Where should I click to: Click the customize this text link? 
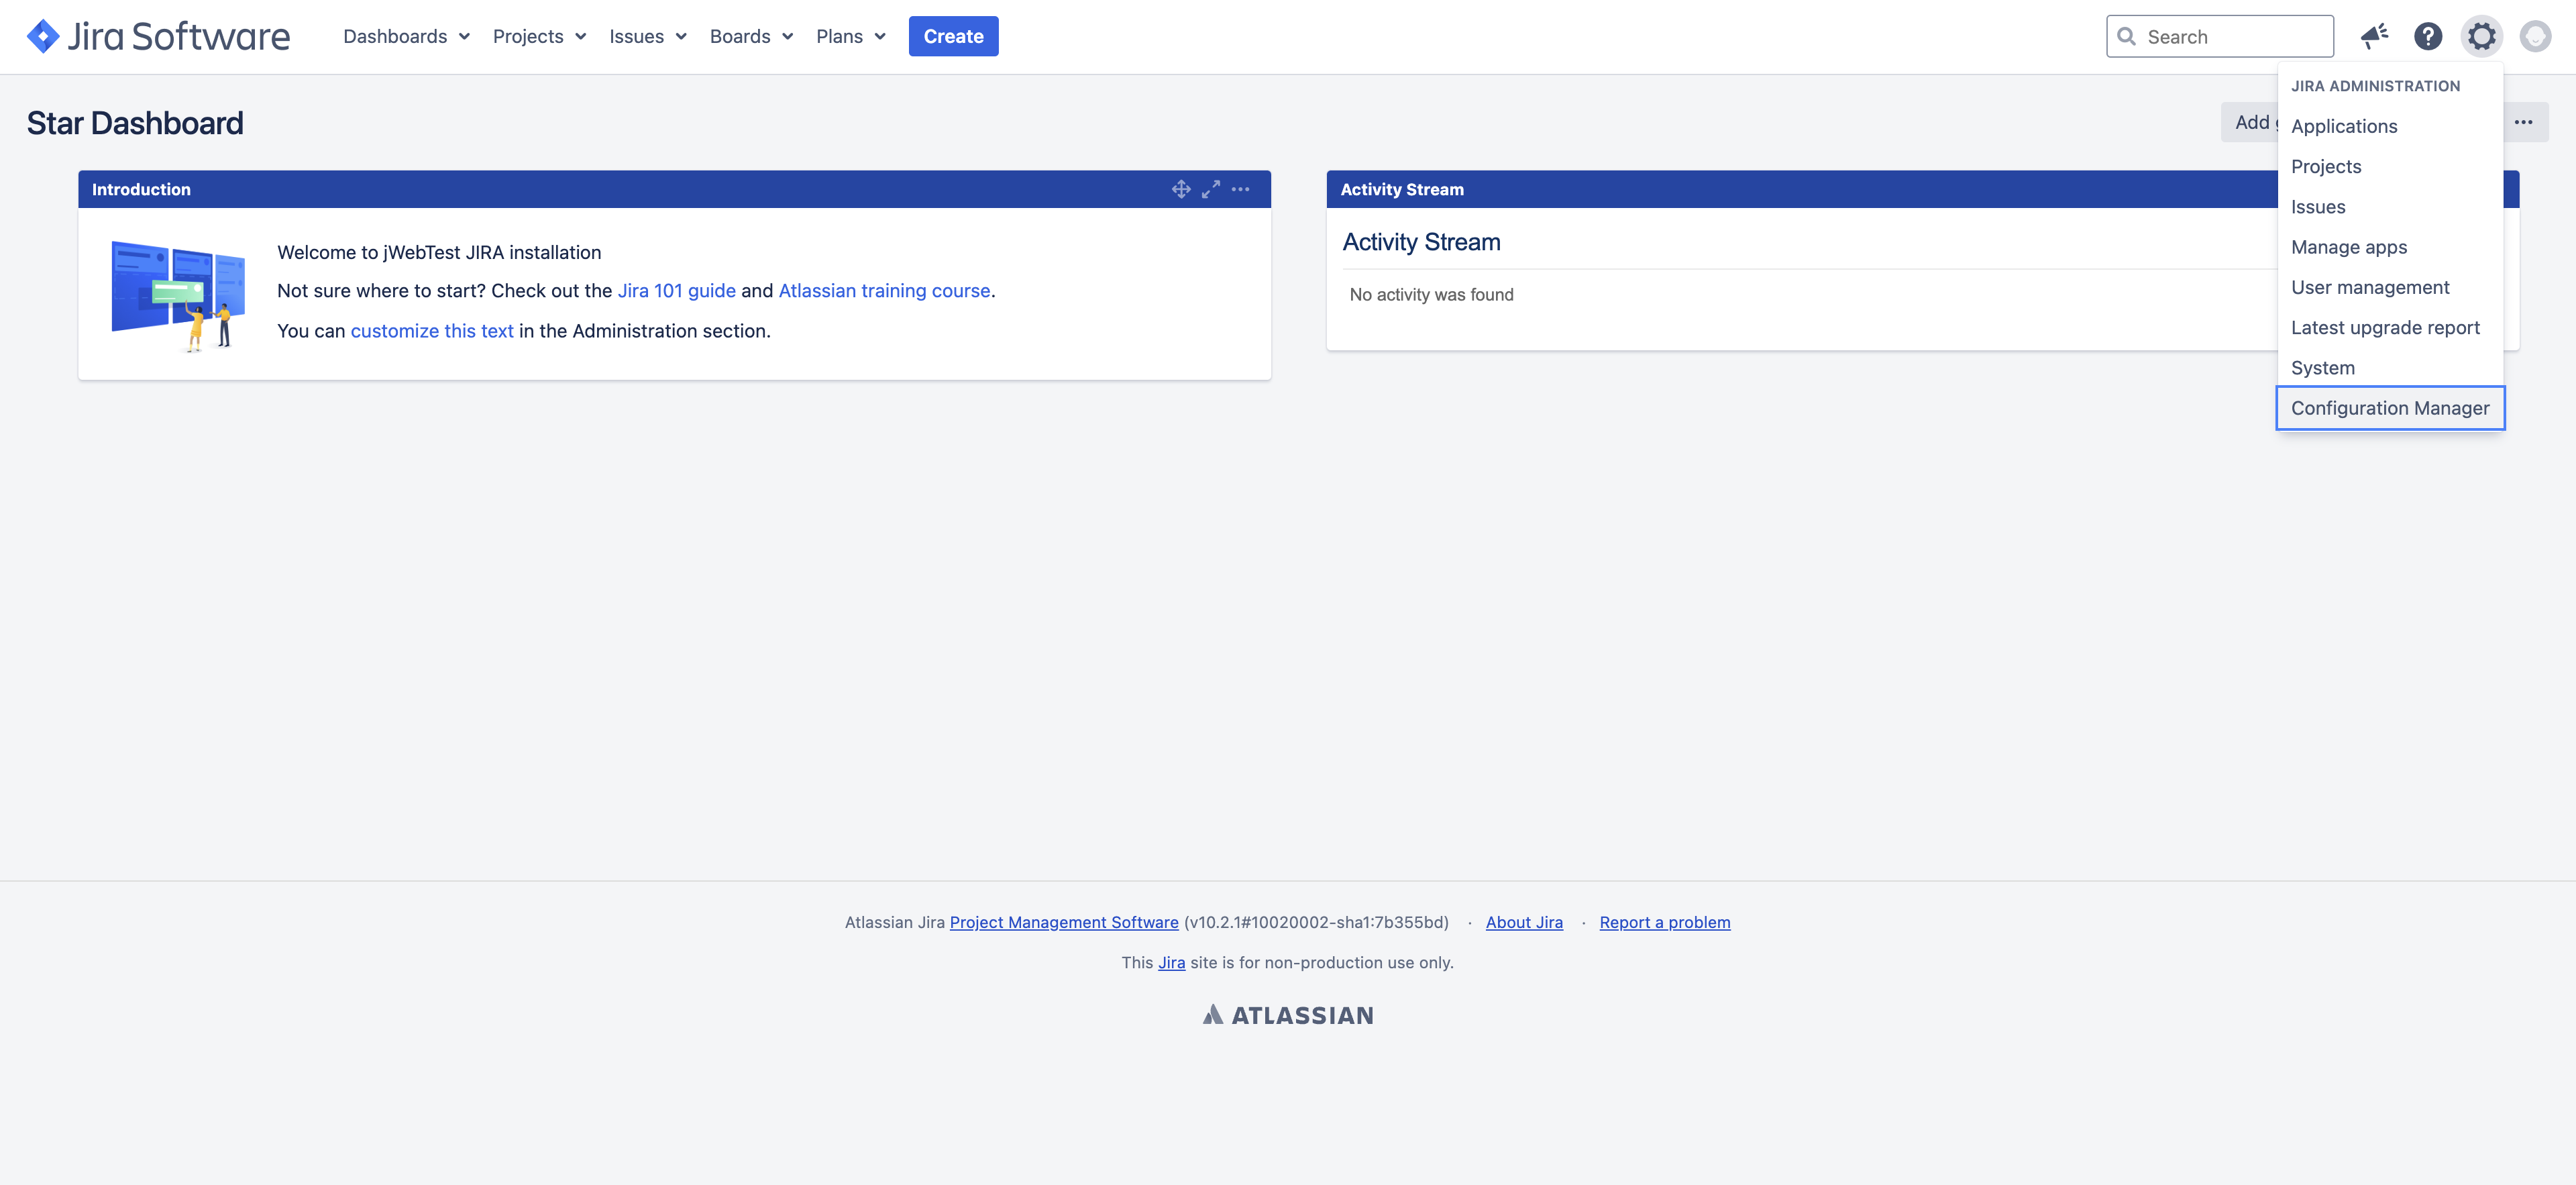point(432,331)
